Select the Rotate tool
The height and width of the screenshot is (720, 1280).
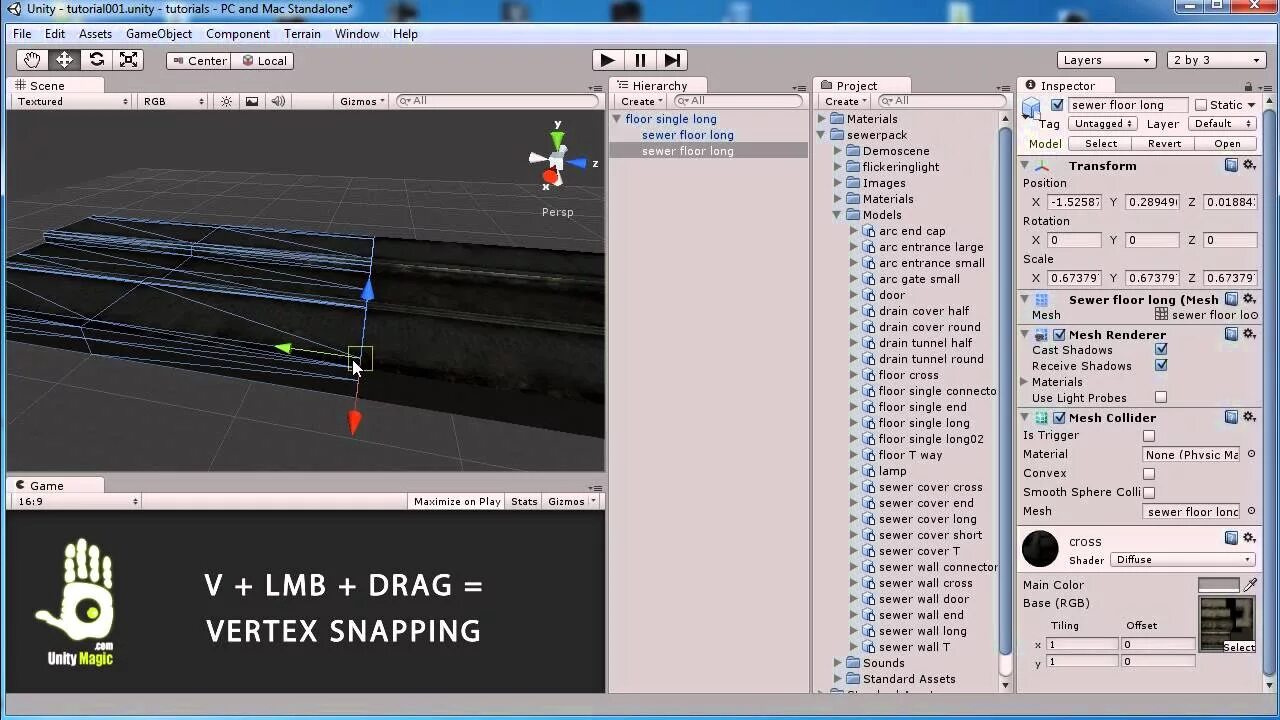click(96, 60)
